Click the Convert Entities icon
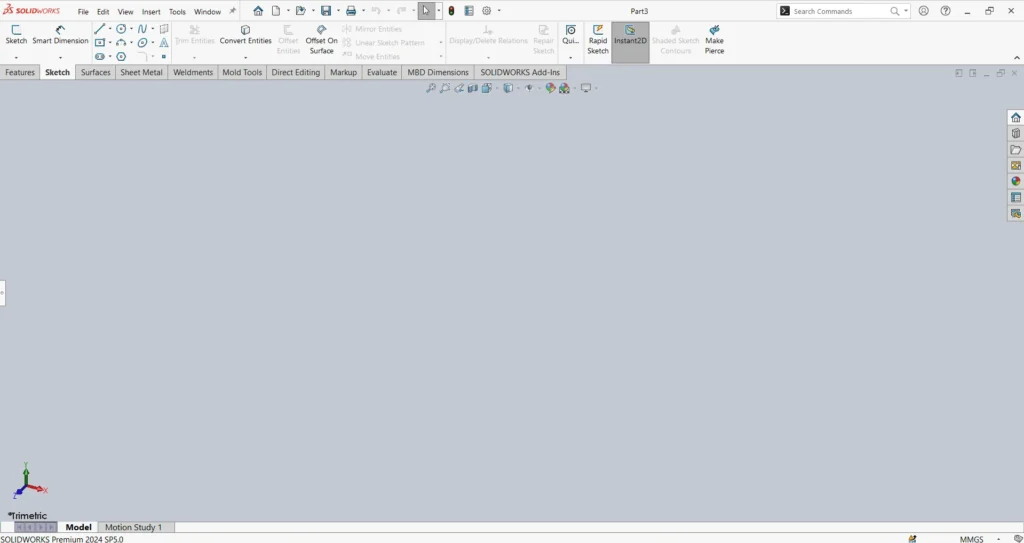The width and height of the screenshot is (1024, 543). point(246,29)
